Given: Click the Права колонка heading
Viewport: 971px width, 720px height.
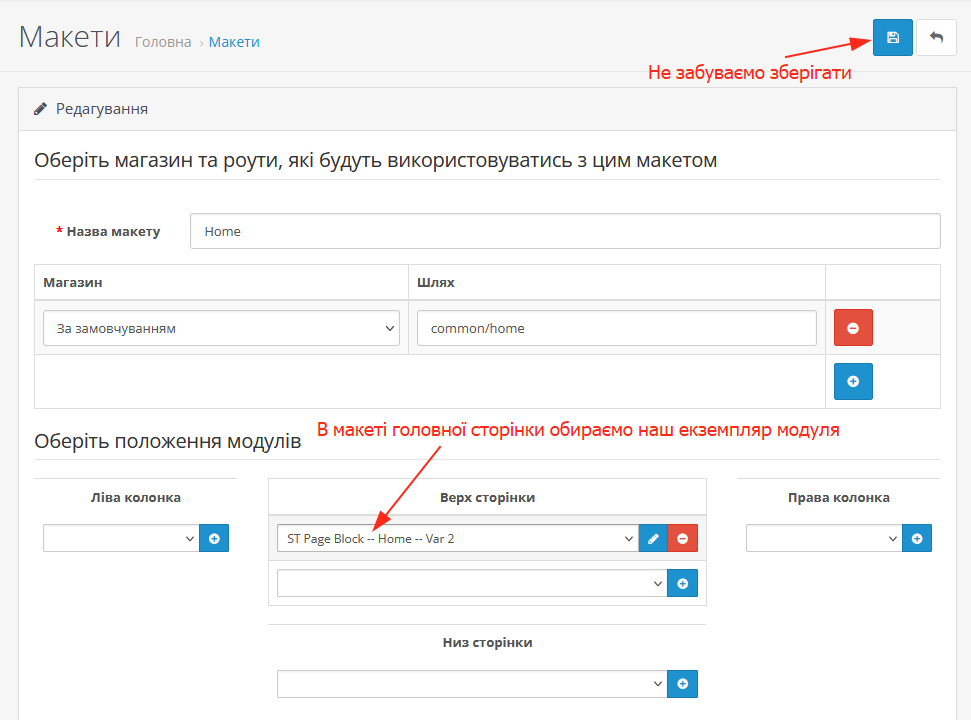Looking at the screenshot, I should (x=838, y=498).
